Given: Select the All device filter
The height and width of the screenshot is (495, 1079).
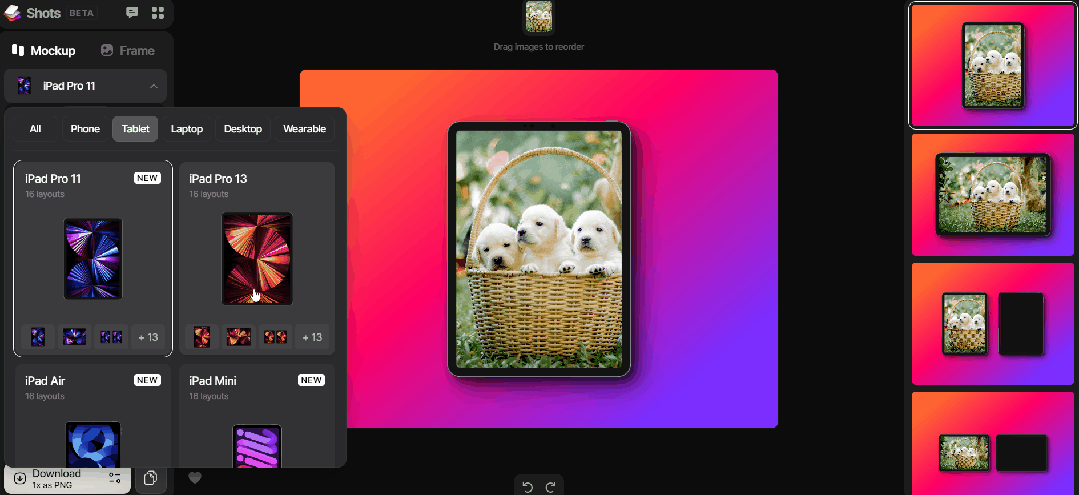Looking at the screenshot, I should point(35,129).
